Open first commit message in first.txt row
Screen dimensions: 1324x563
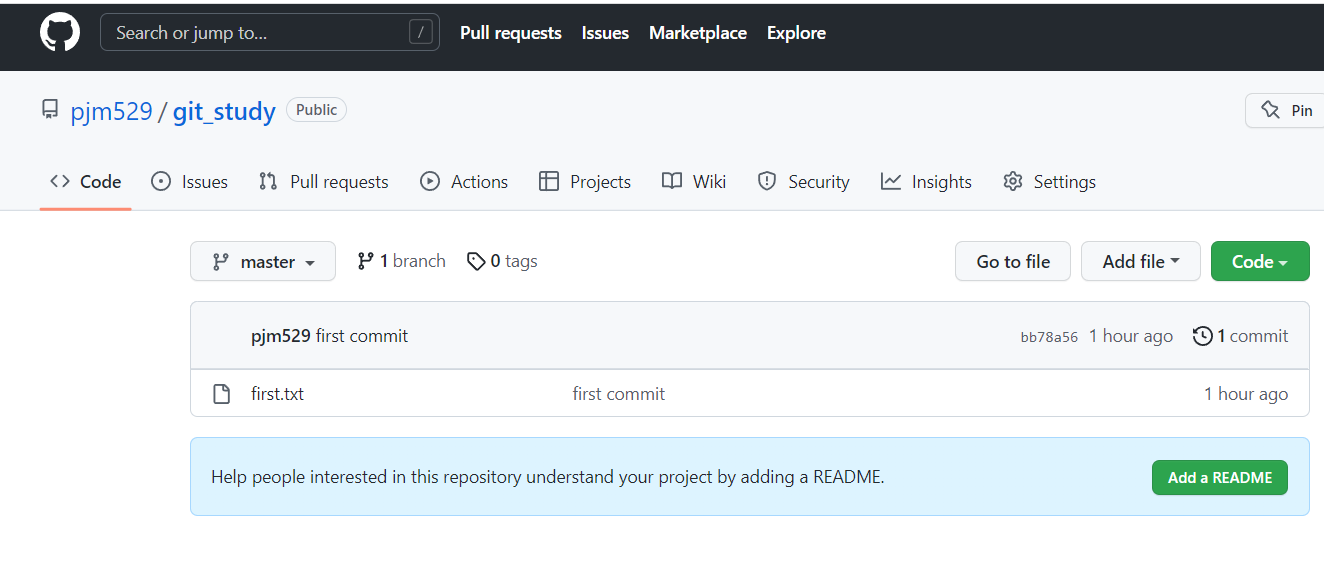point(619,394)
